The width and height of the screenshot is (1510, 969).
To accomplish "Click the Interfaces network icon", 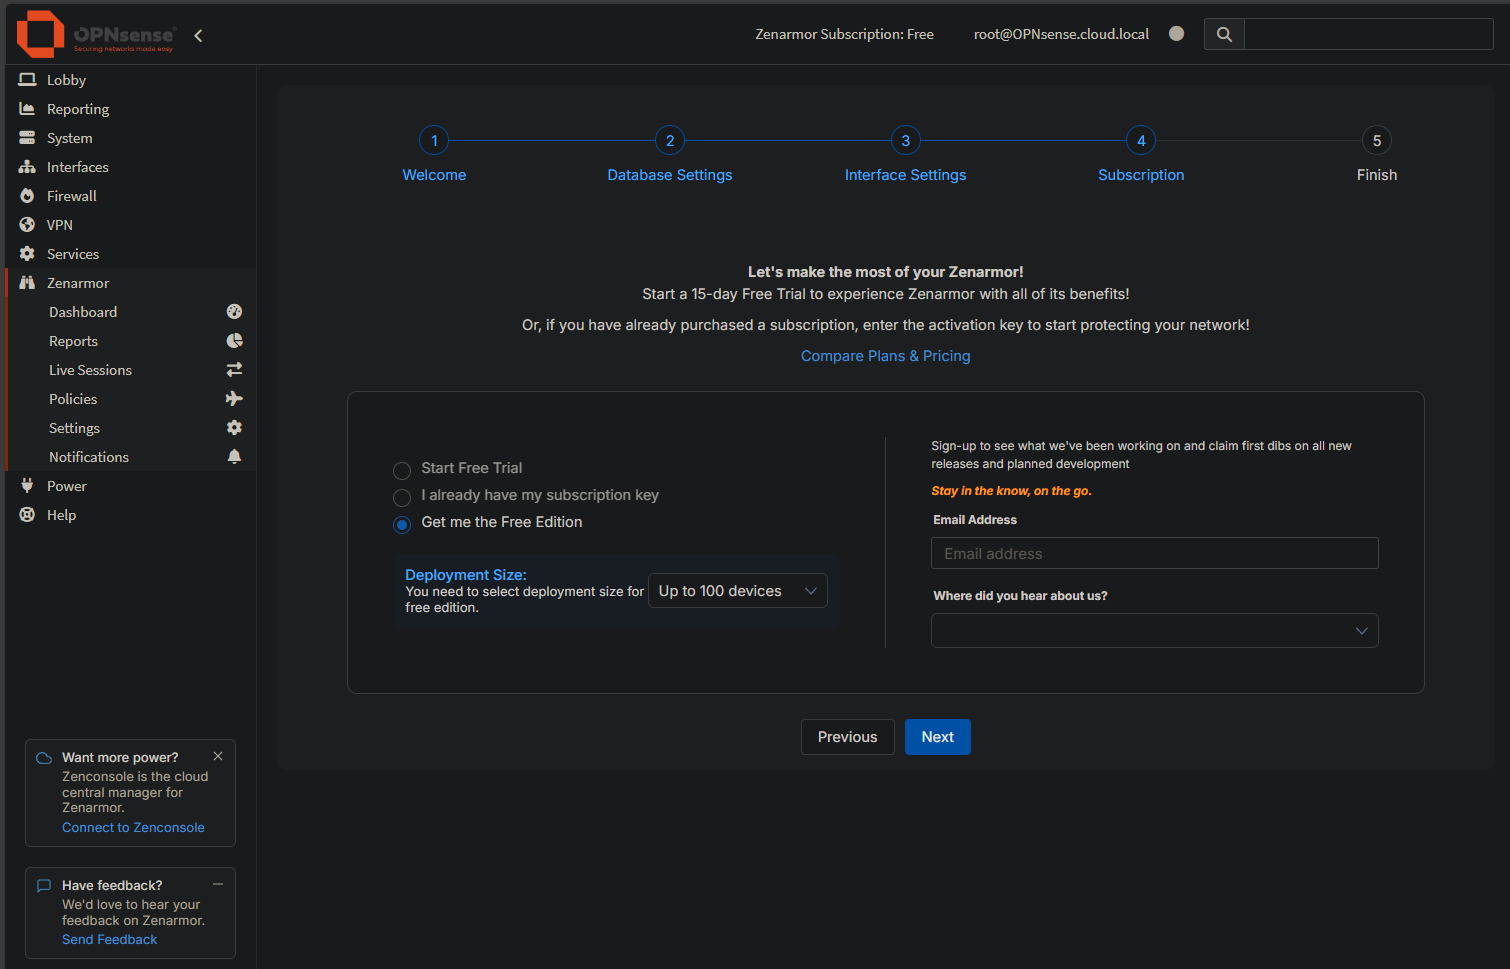I will click(x=27, y=167).
